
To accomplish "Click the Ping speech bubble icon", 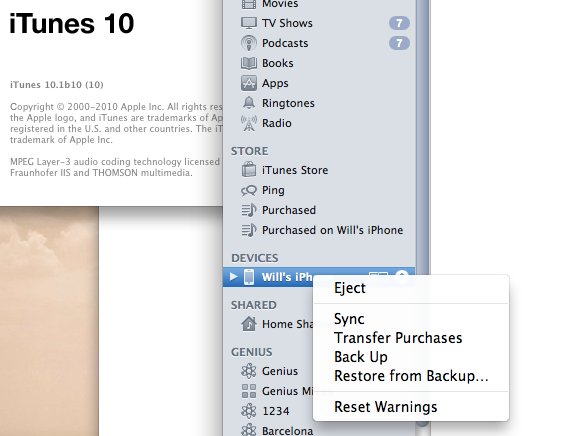I will [x=249, y=190].
